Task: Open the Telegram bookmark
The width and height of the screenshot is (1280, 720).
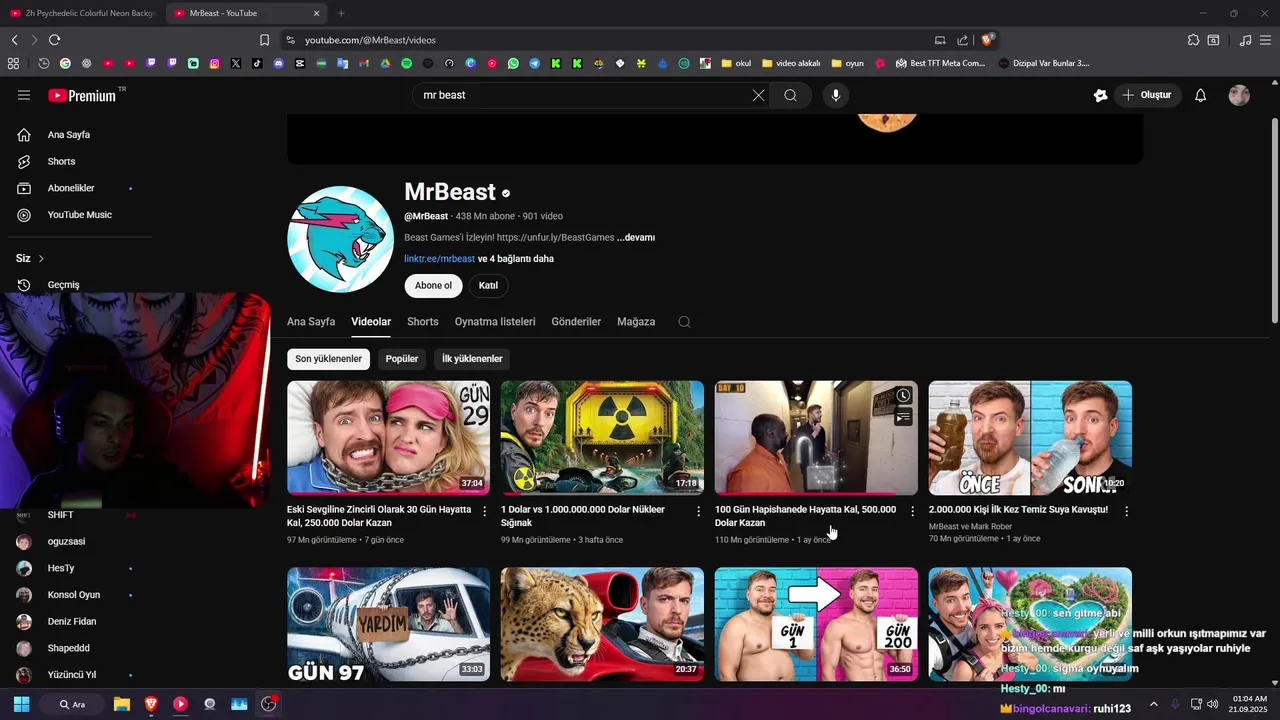Action: [534, 63]
